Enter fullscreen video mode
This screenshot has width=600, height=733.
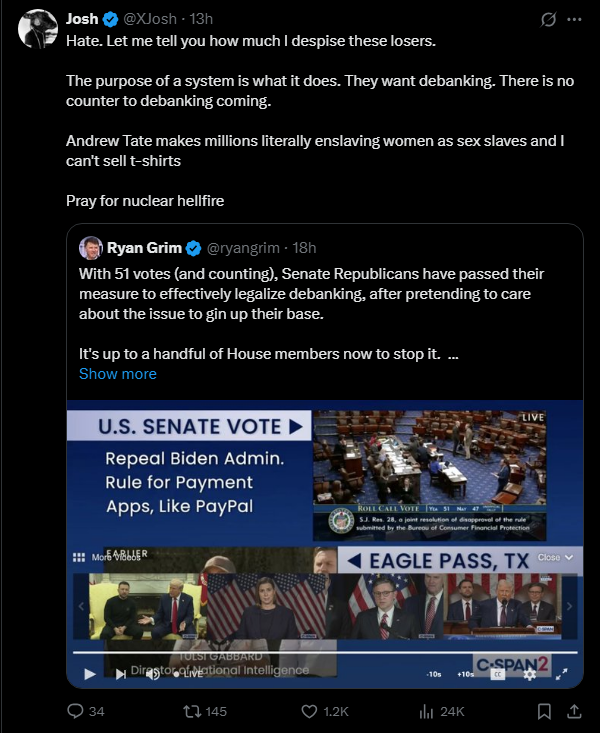point(561,674)
